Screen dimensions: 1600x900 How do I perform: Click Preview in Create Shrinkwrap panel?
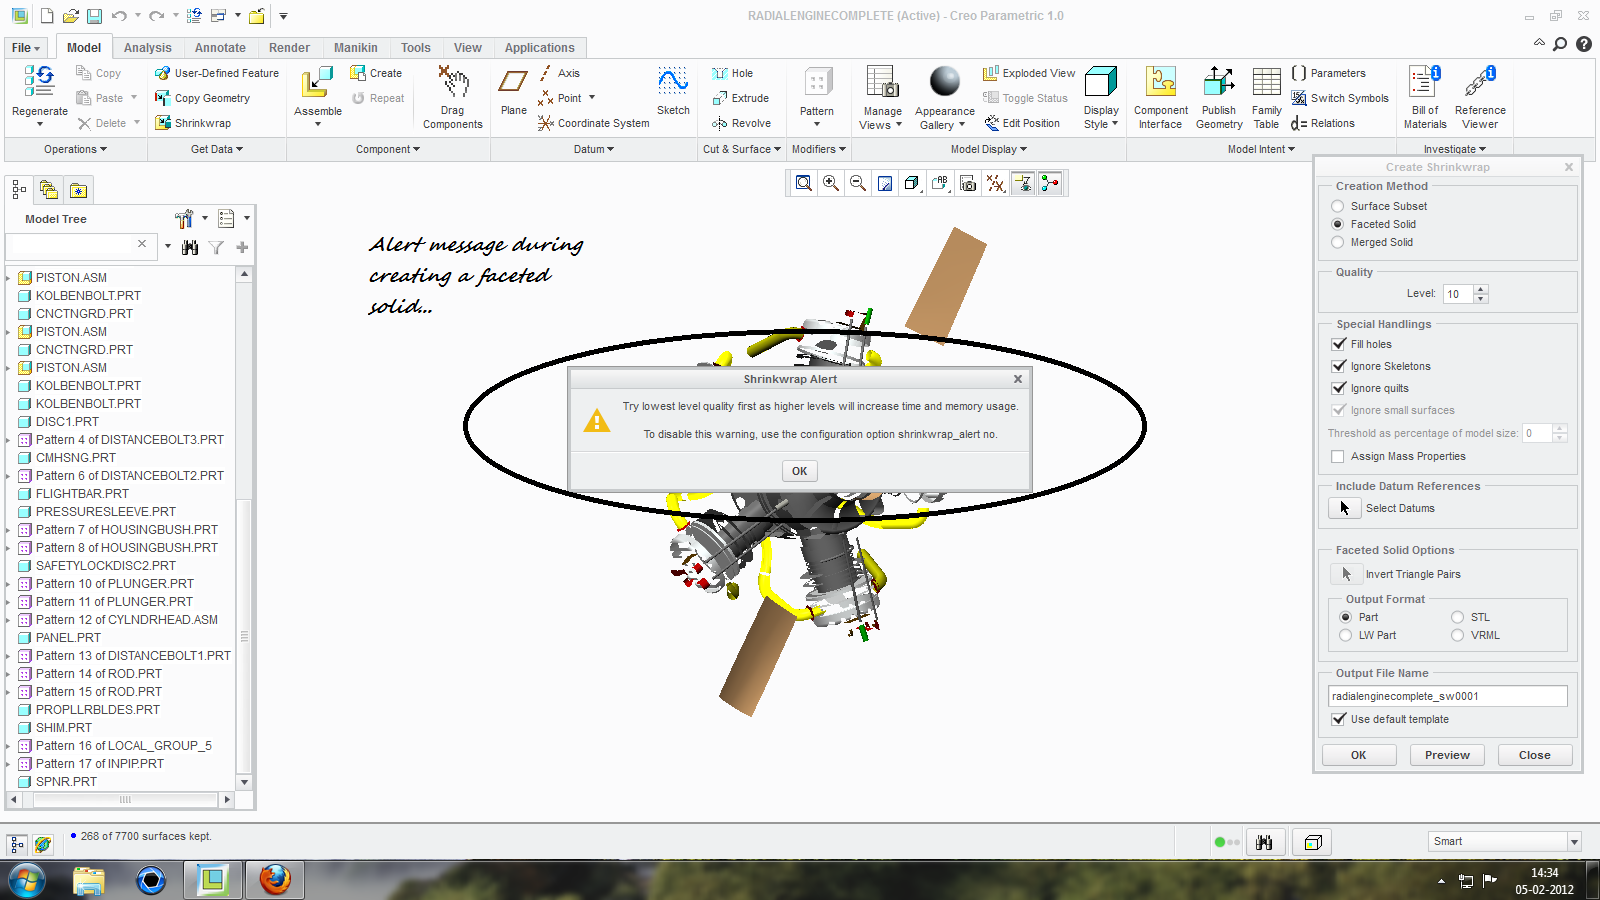[x=1447, y=755]
